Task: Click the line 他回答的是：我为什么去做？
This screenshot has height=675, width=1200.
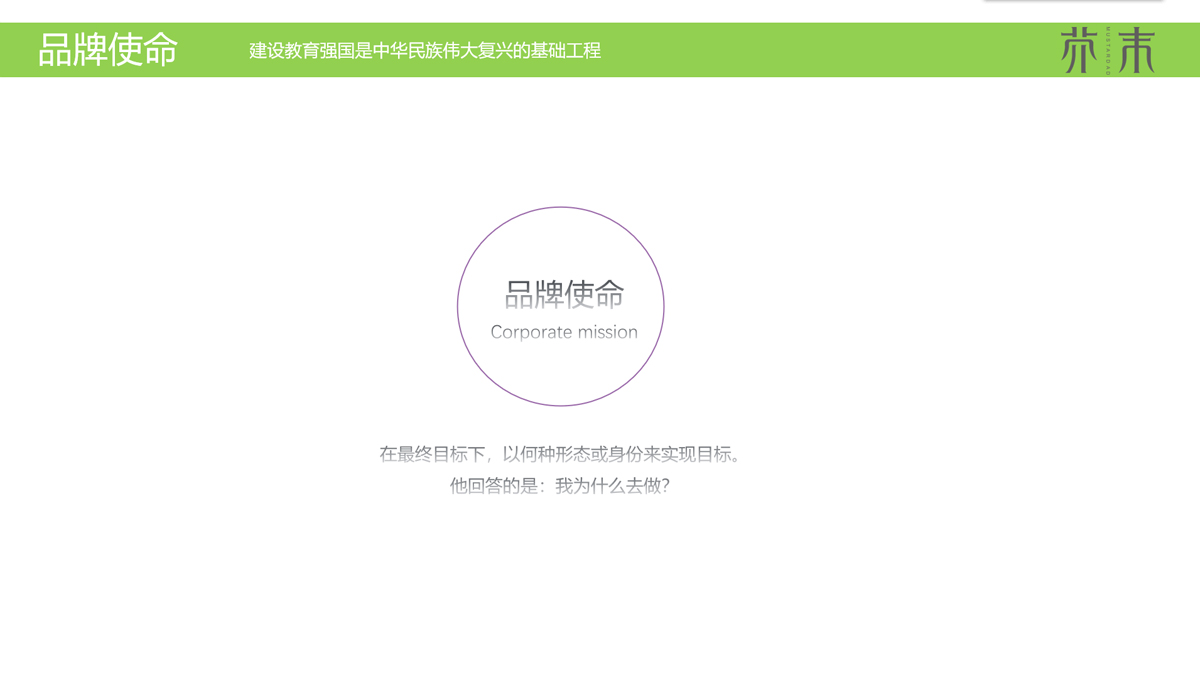Action: [560, 486]
